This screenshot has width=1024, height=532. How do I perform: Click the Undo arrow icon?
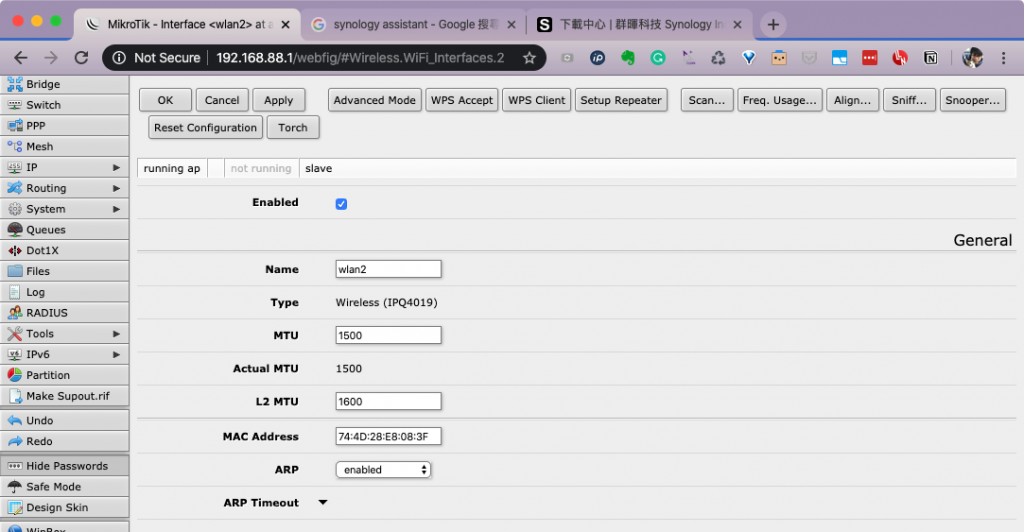point(14,420)
